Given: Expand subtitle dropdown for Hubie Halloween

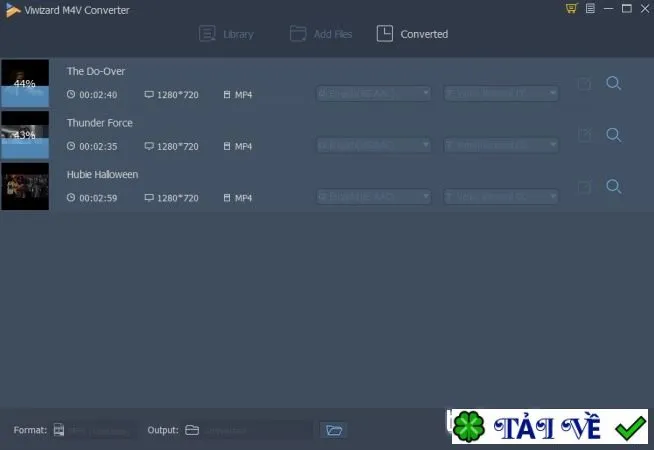Looking at the screenshot, I should tap(501, 196).
